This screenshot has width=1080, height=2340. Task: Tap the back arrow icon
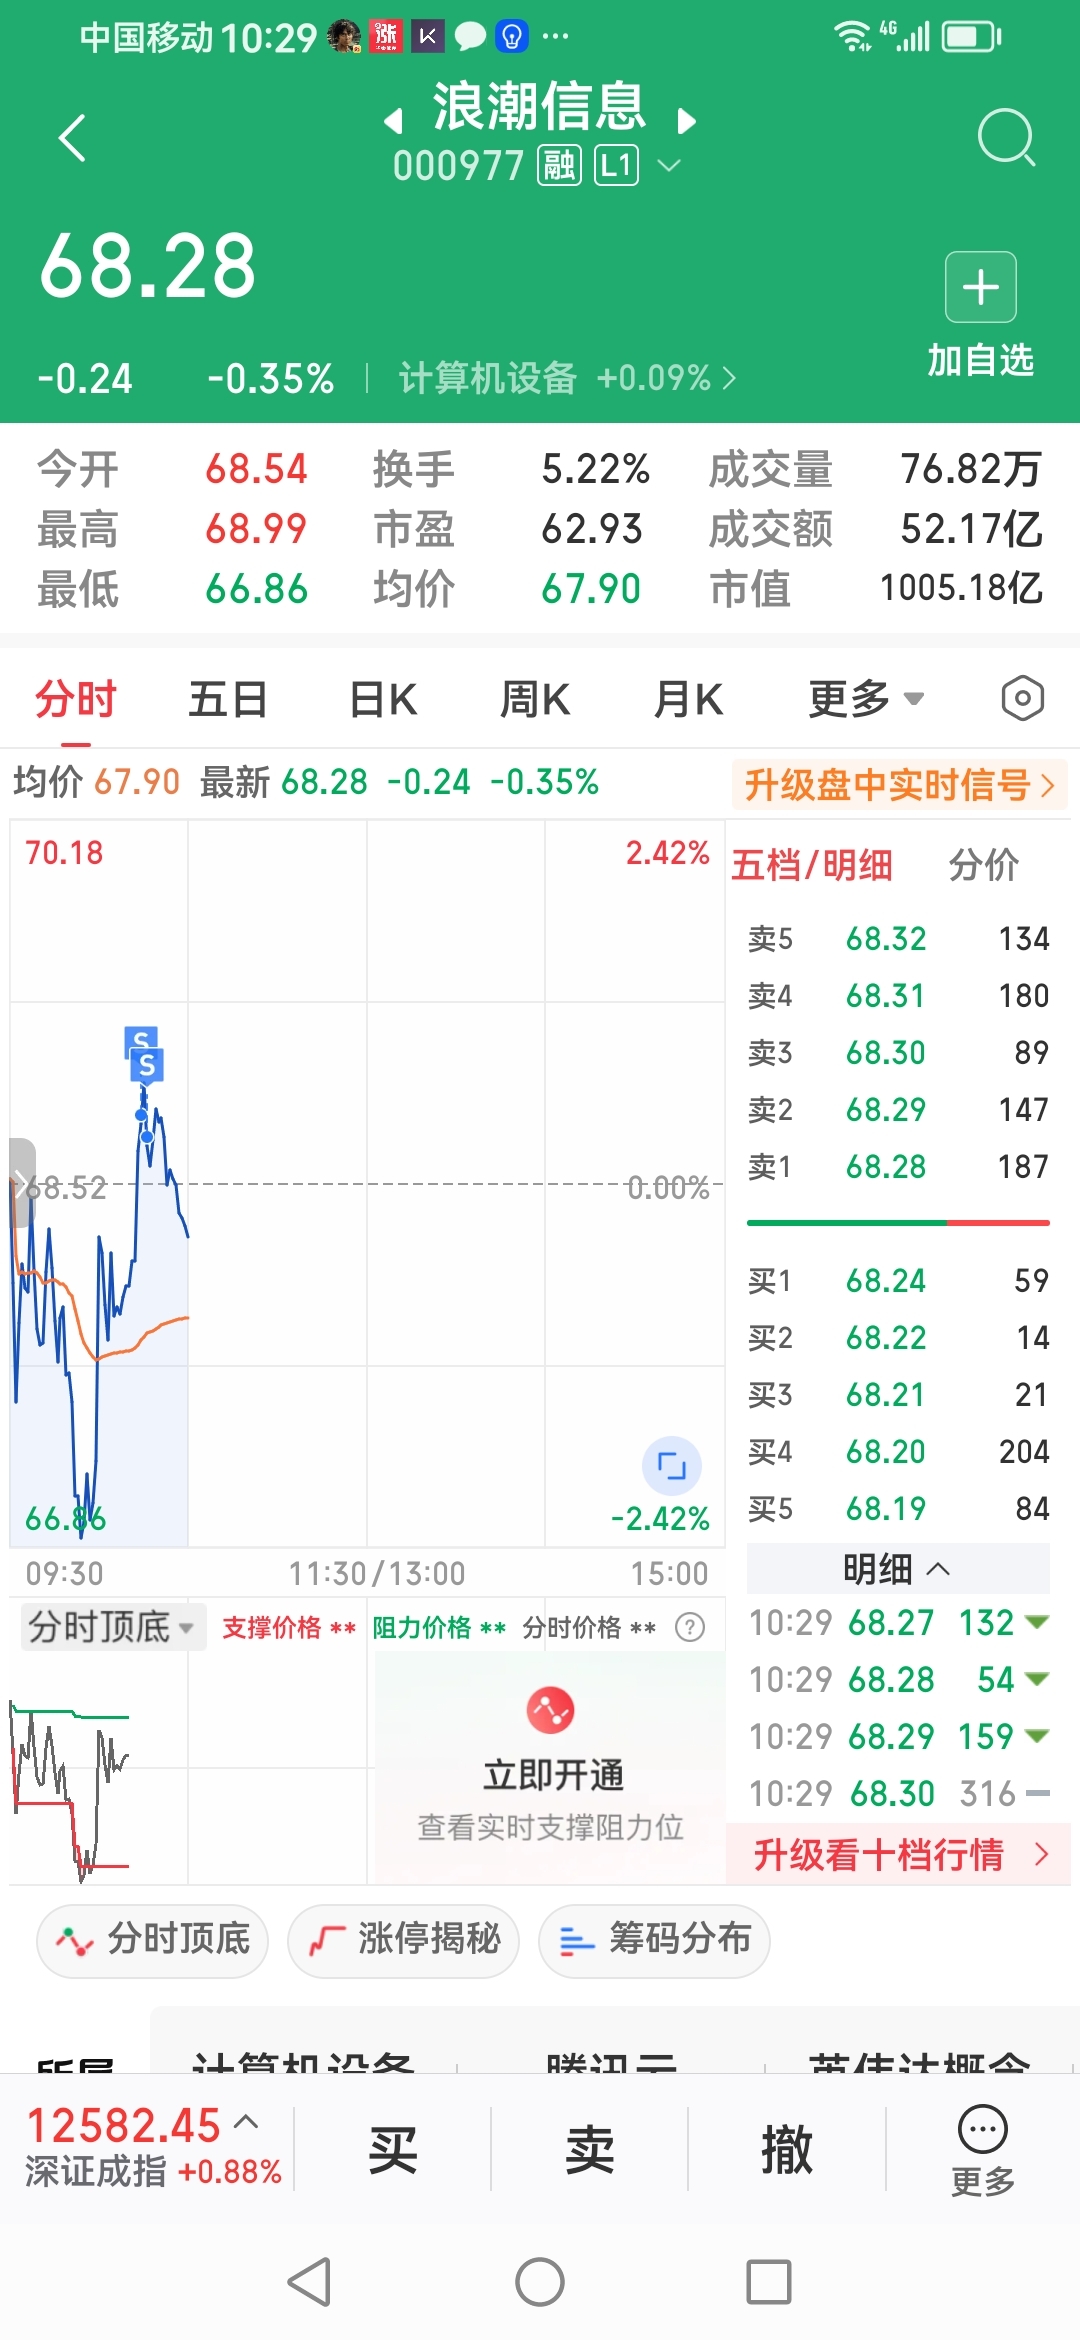(x=72, y=138)
